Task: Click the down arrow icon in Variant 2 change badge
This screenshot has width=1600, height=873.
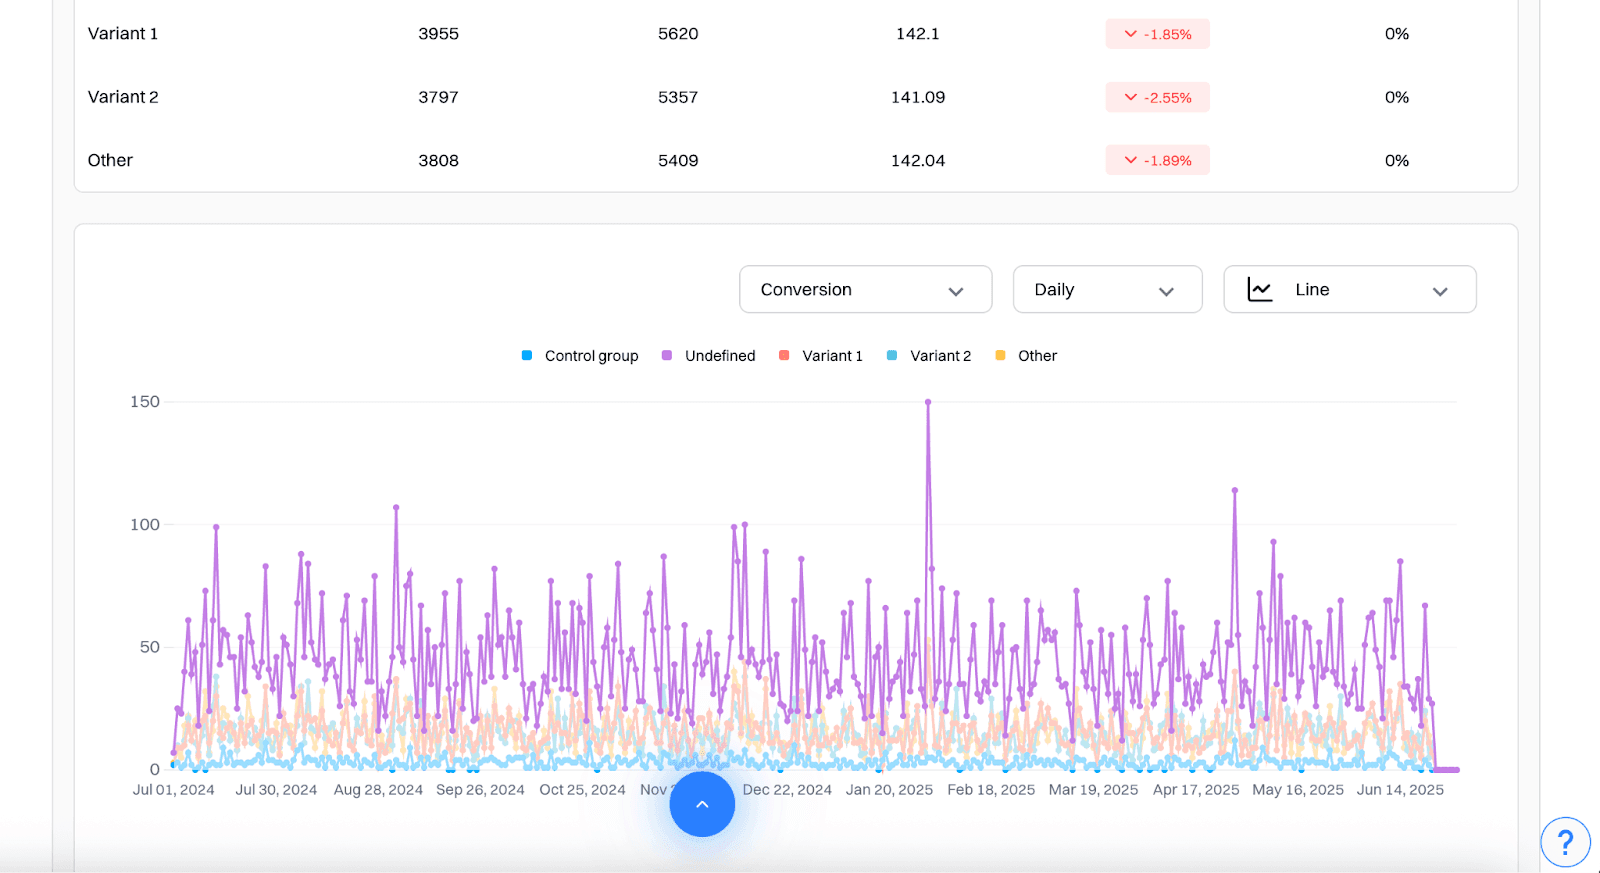Action: (1131, 97)
